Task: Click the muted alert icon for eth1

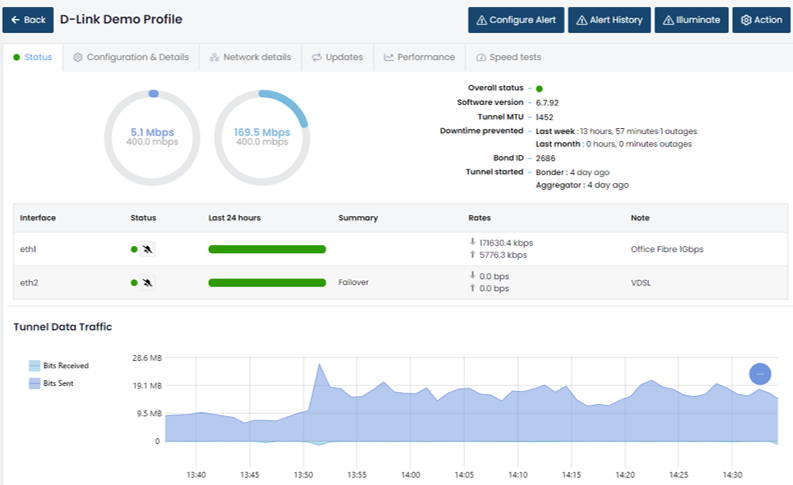Action: (x=147, y=249)
